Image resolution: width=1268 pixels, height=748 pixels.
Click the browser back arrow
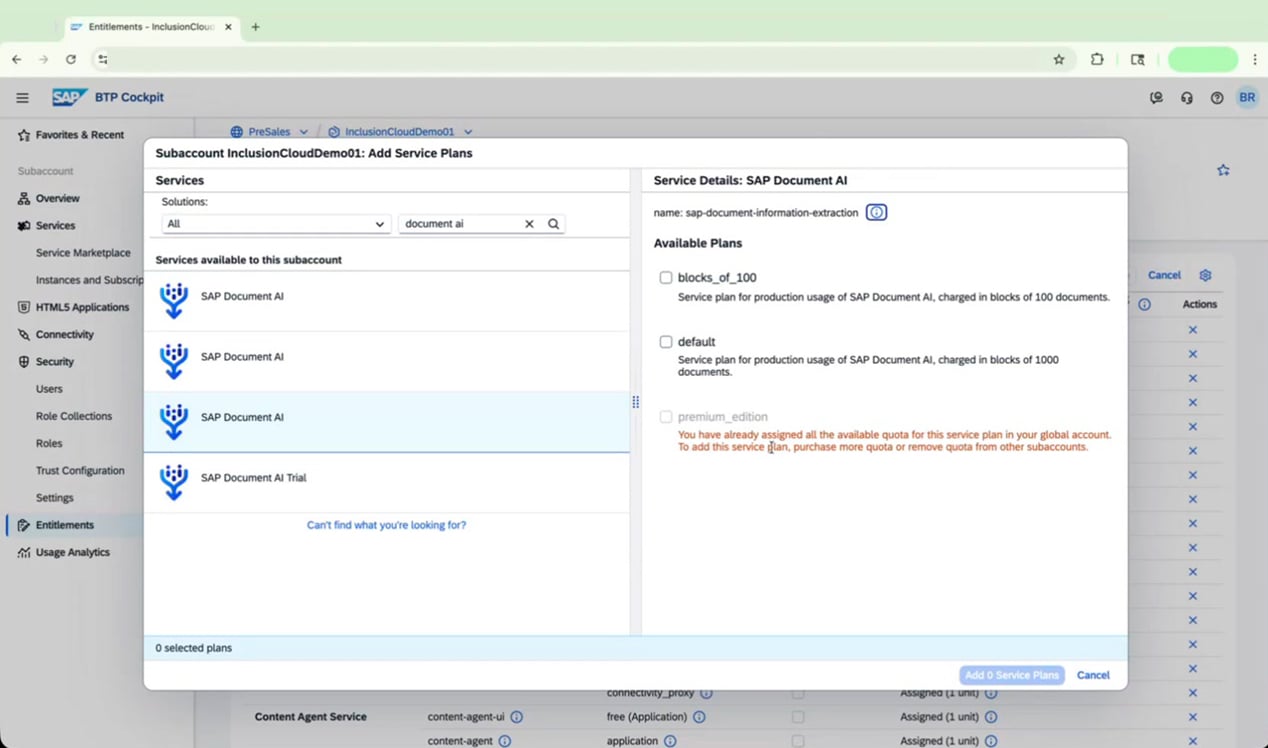pos(17,59)
